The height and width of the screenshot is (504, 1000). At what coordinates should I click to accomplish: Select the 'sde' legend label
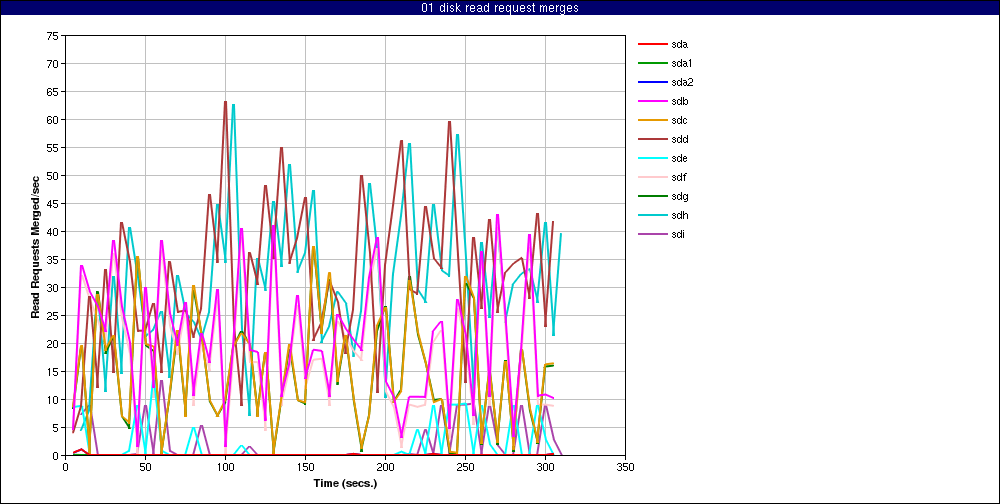pyautogui.click(x=679, y=158)
